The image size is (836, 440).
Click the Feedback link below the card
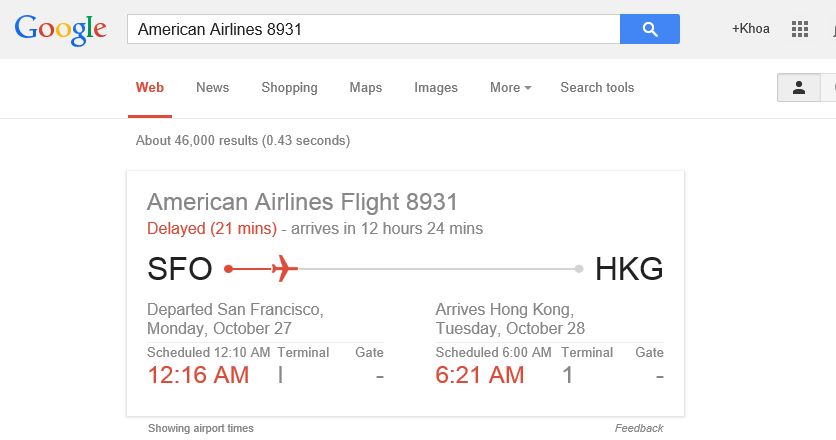tap(639, 428)
